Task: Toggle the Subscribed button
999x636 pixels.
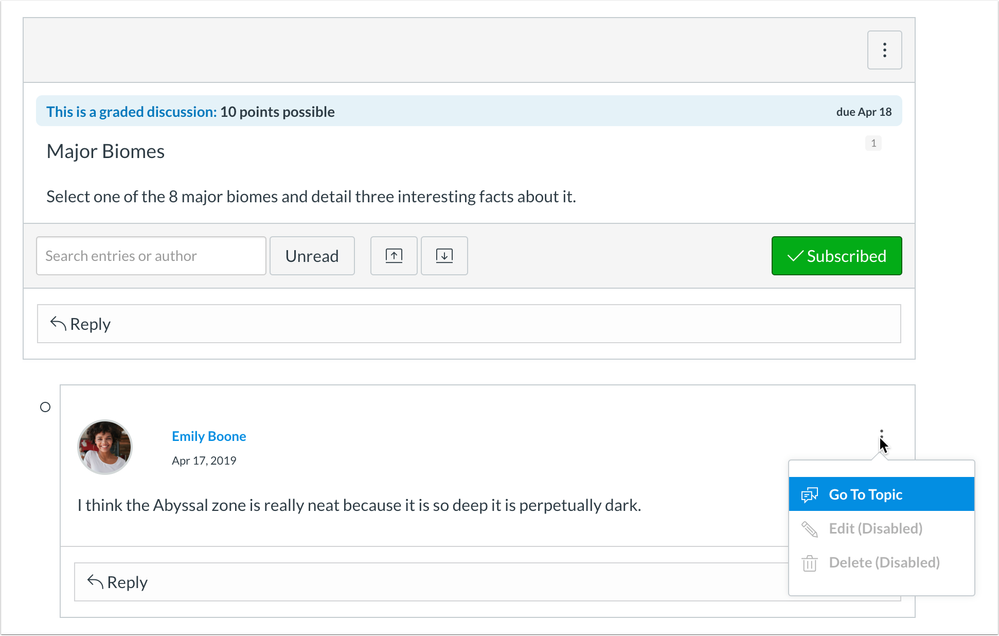Action: pyautogui.click(x=837, y=256)
